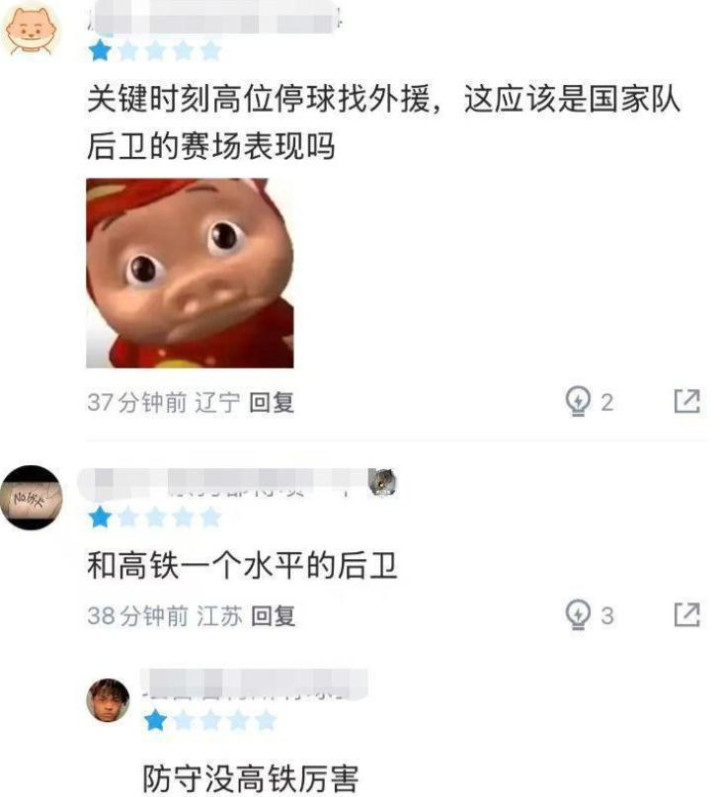Tap the small badge icon beside second username
Image resolution: width=720 pixels, height=797 pixels.
pos(382,482)
